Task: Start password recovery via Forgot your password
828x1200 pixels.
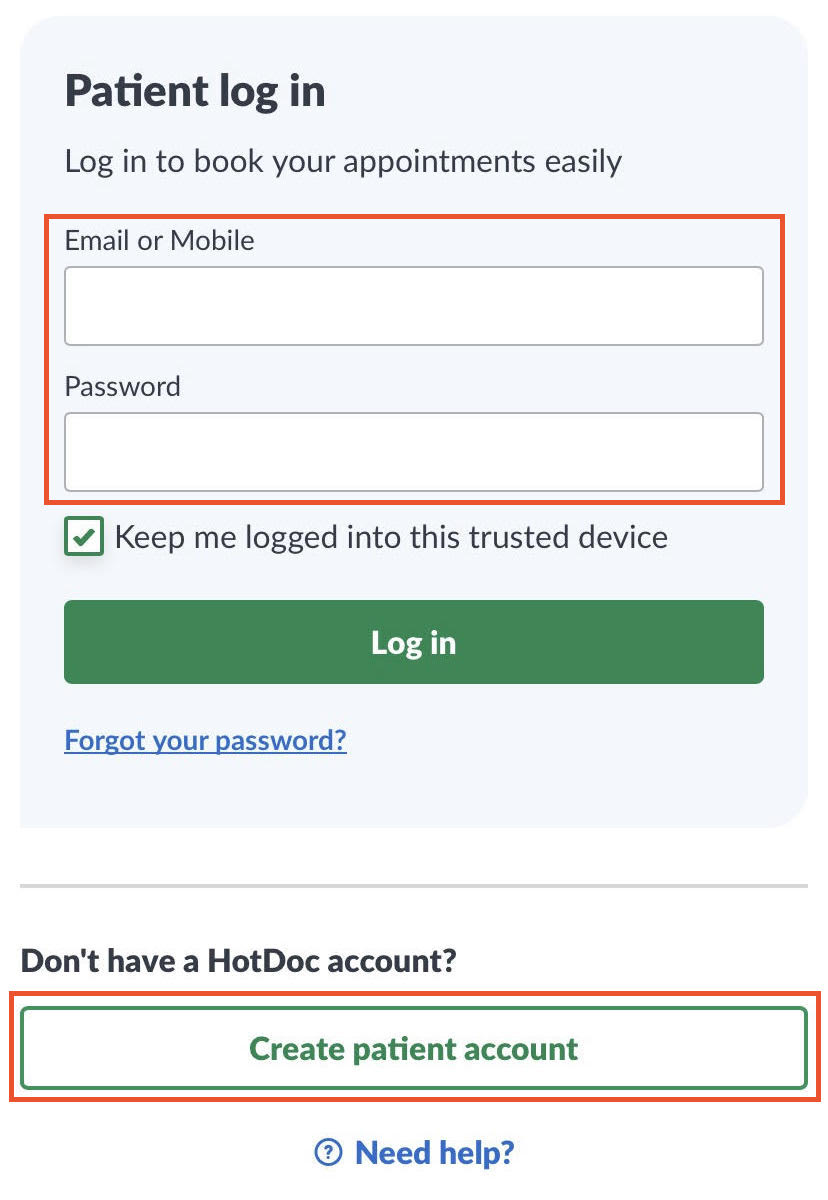Action: click(205, 740)
